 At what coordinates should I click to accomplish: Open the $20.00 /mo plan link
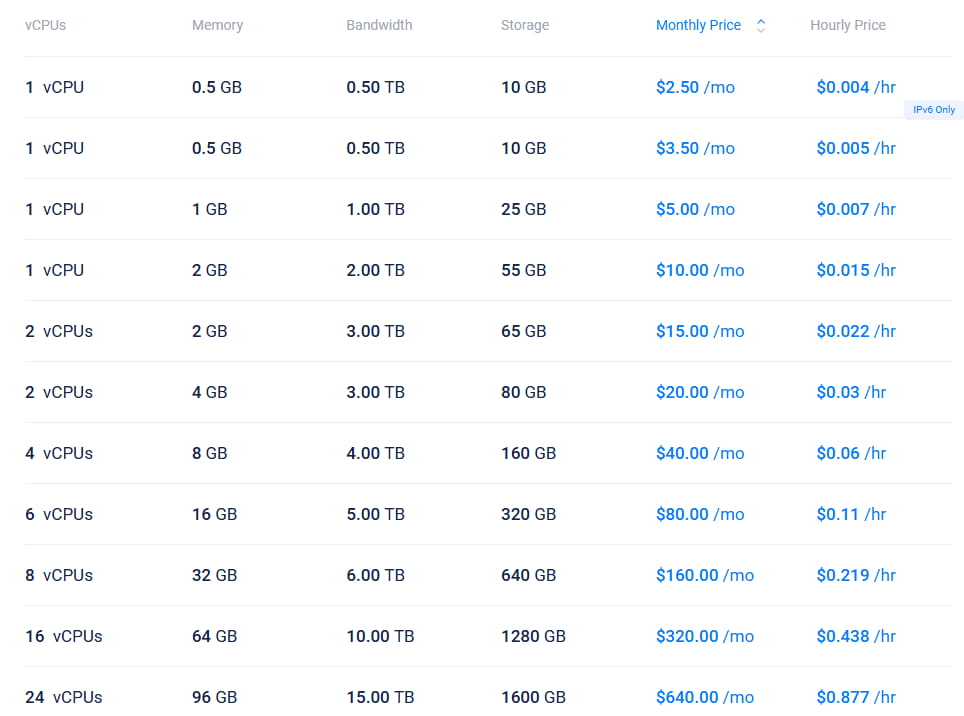pyautogui.click(x=700, y=392)
